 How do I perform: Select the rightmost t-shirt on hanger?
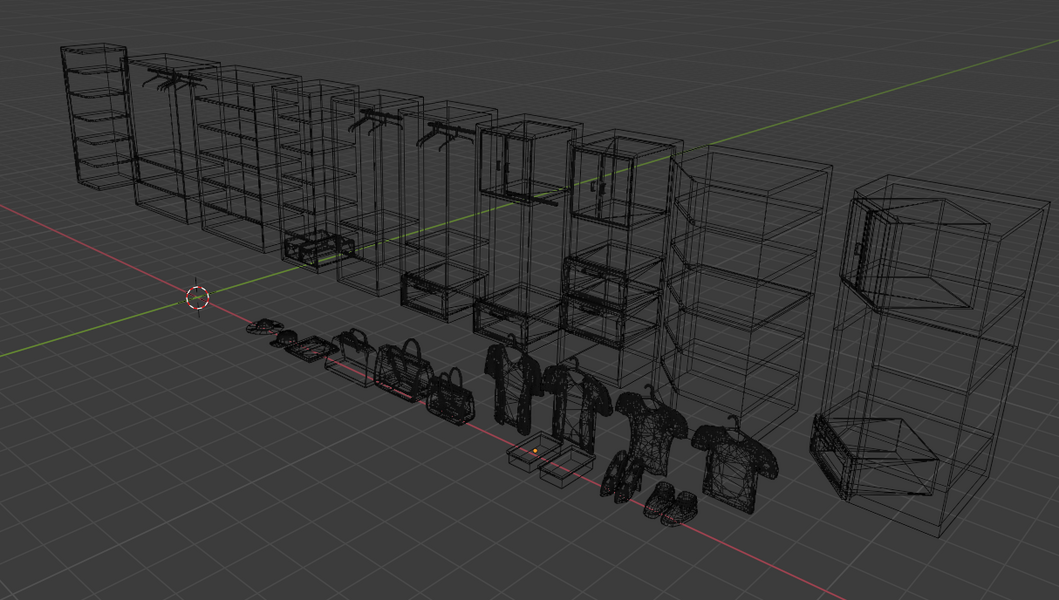click(734, 463)
